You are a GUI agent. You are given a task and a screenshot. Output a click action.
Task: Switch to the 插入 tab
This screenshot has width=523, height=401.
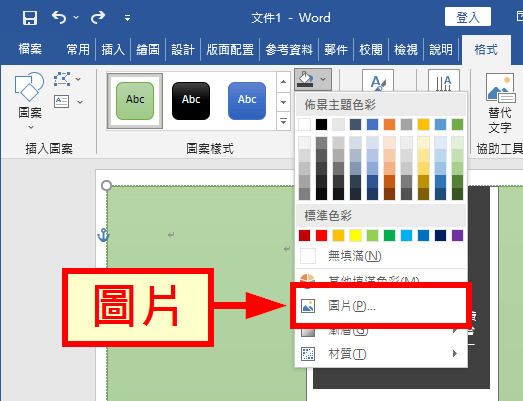tap(113, 49)
